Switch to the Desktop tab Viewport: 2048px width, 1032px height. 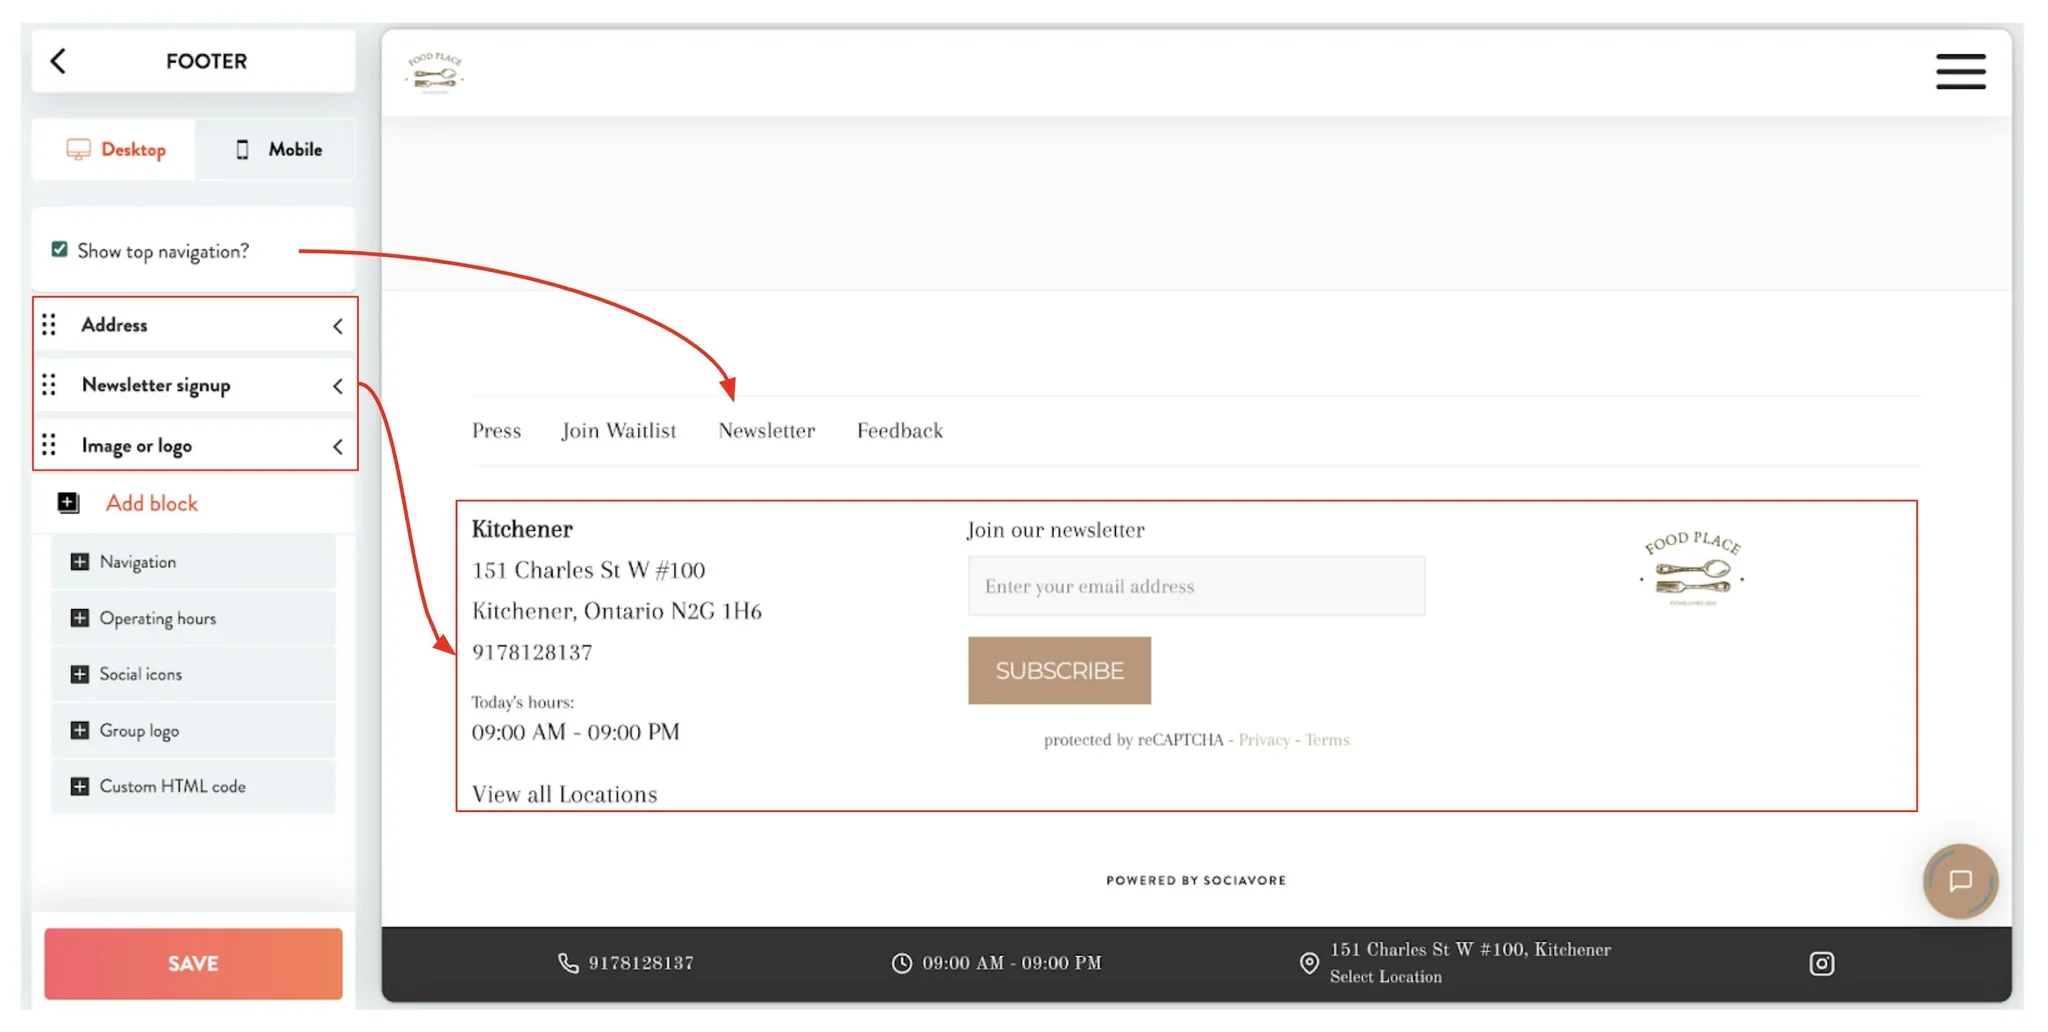click(114, 150)
